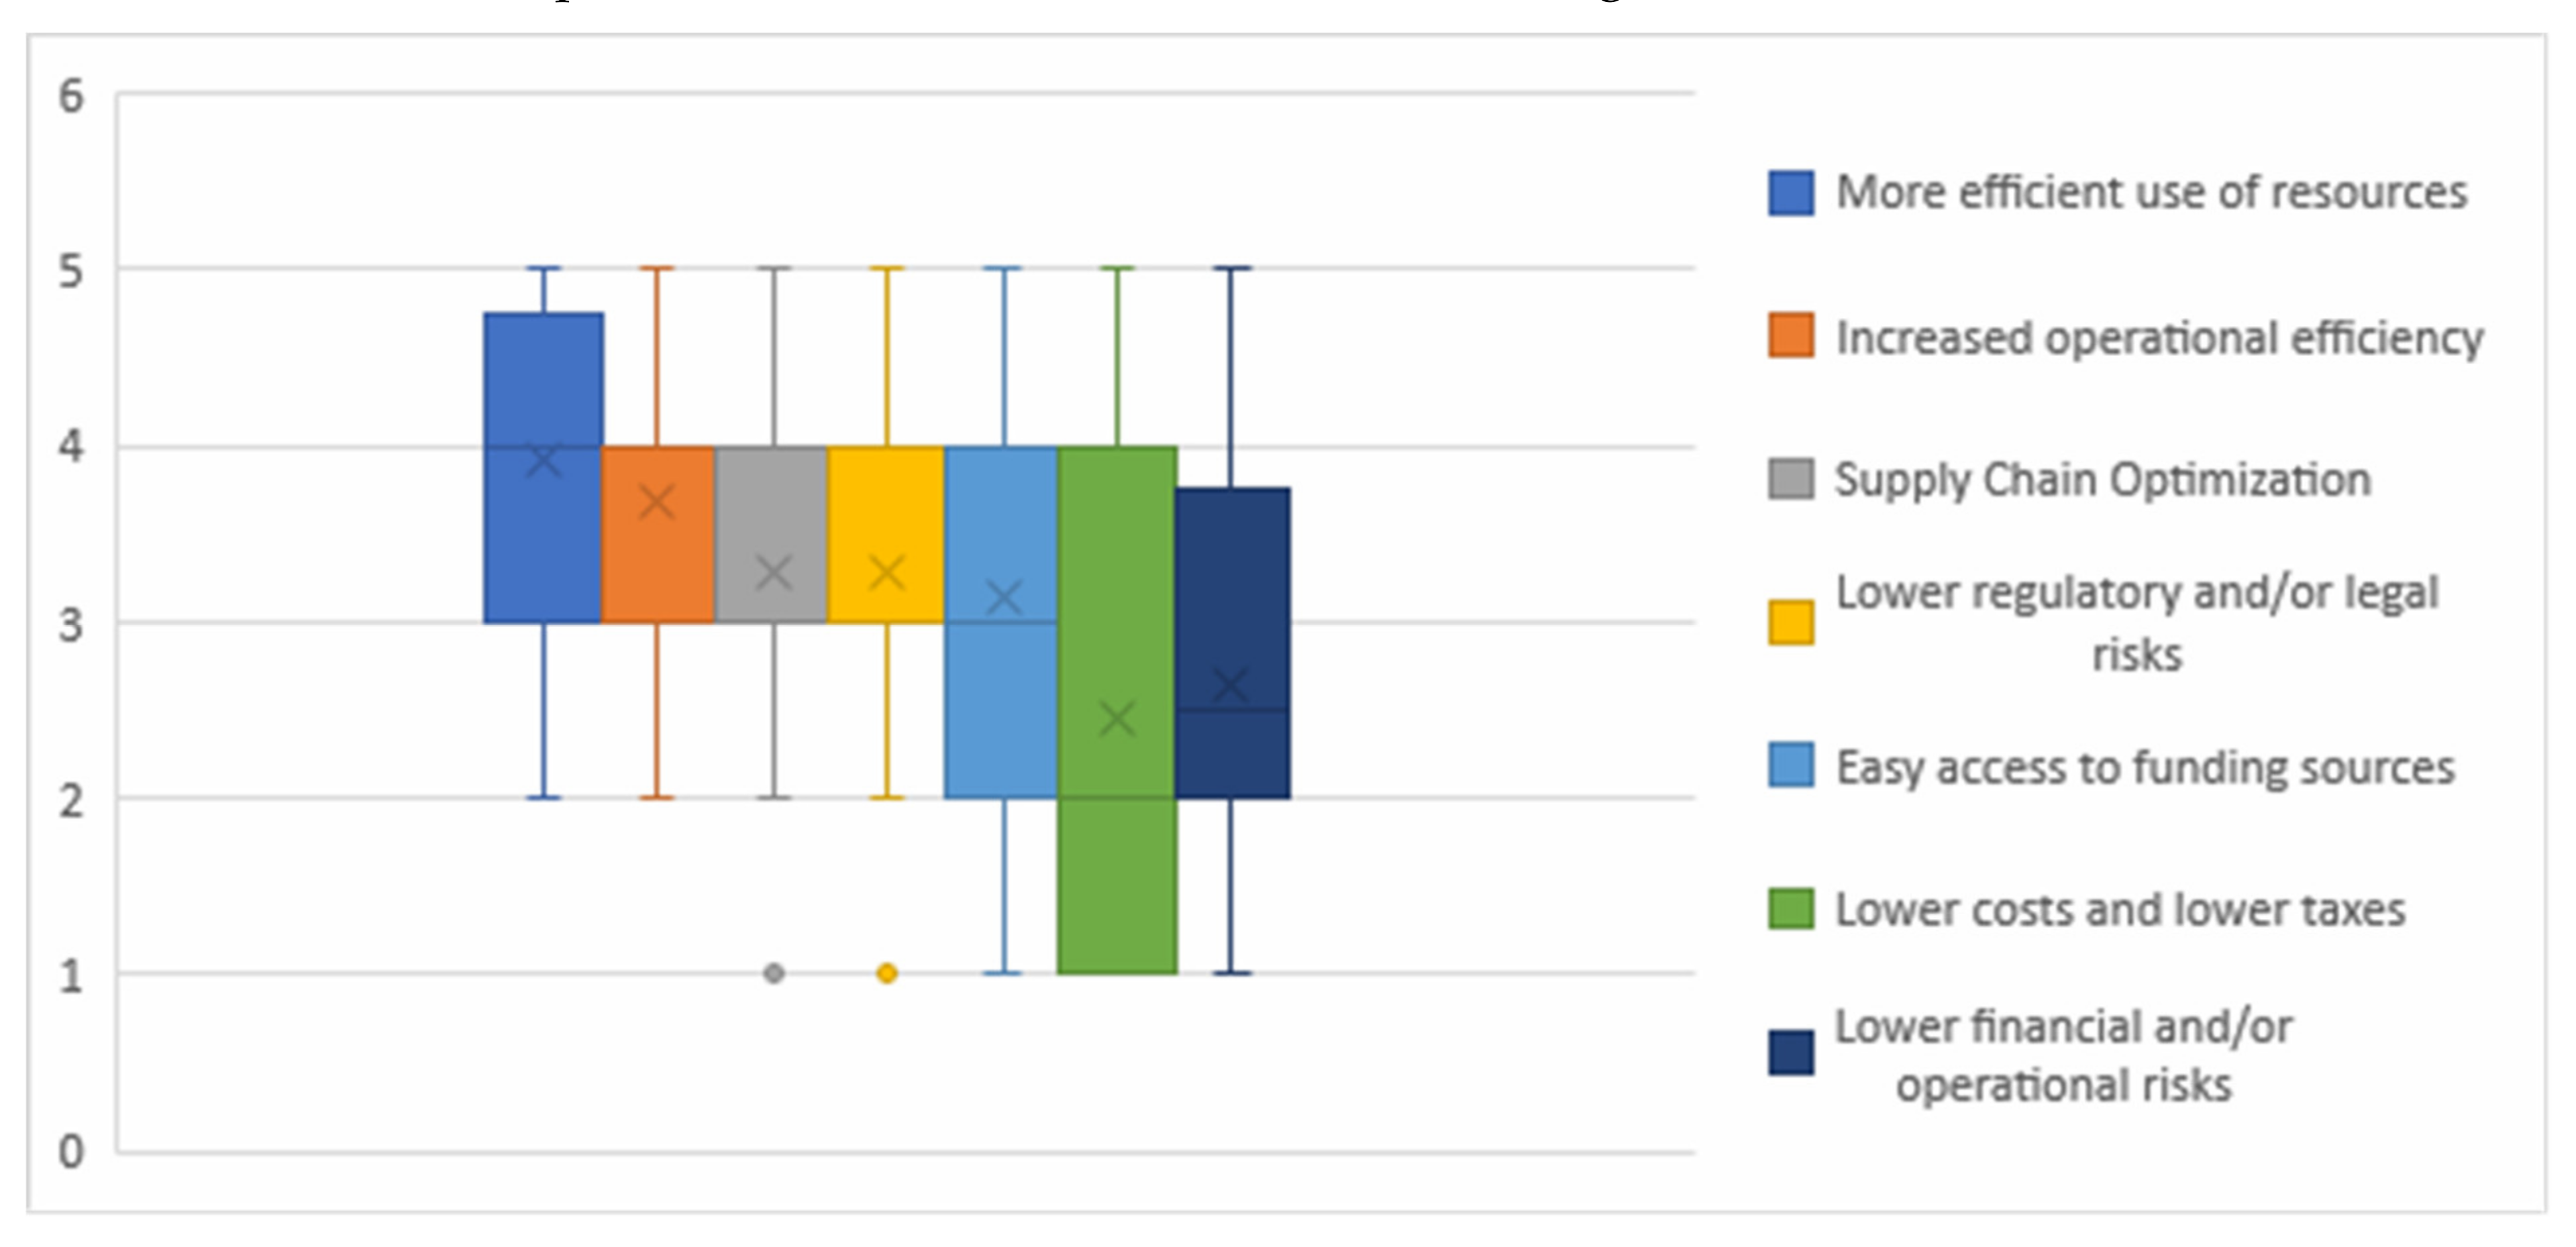Click the gray Supply Chain Optimization legend swatch
Screen dimensions: 2576x1247
[1790, 479]
